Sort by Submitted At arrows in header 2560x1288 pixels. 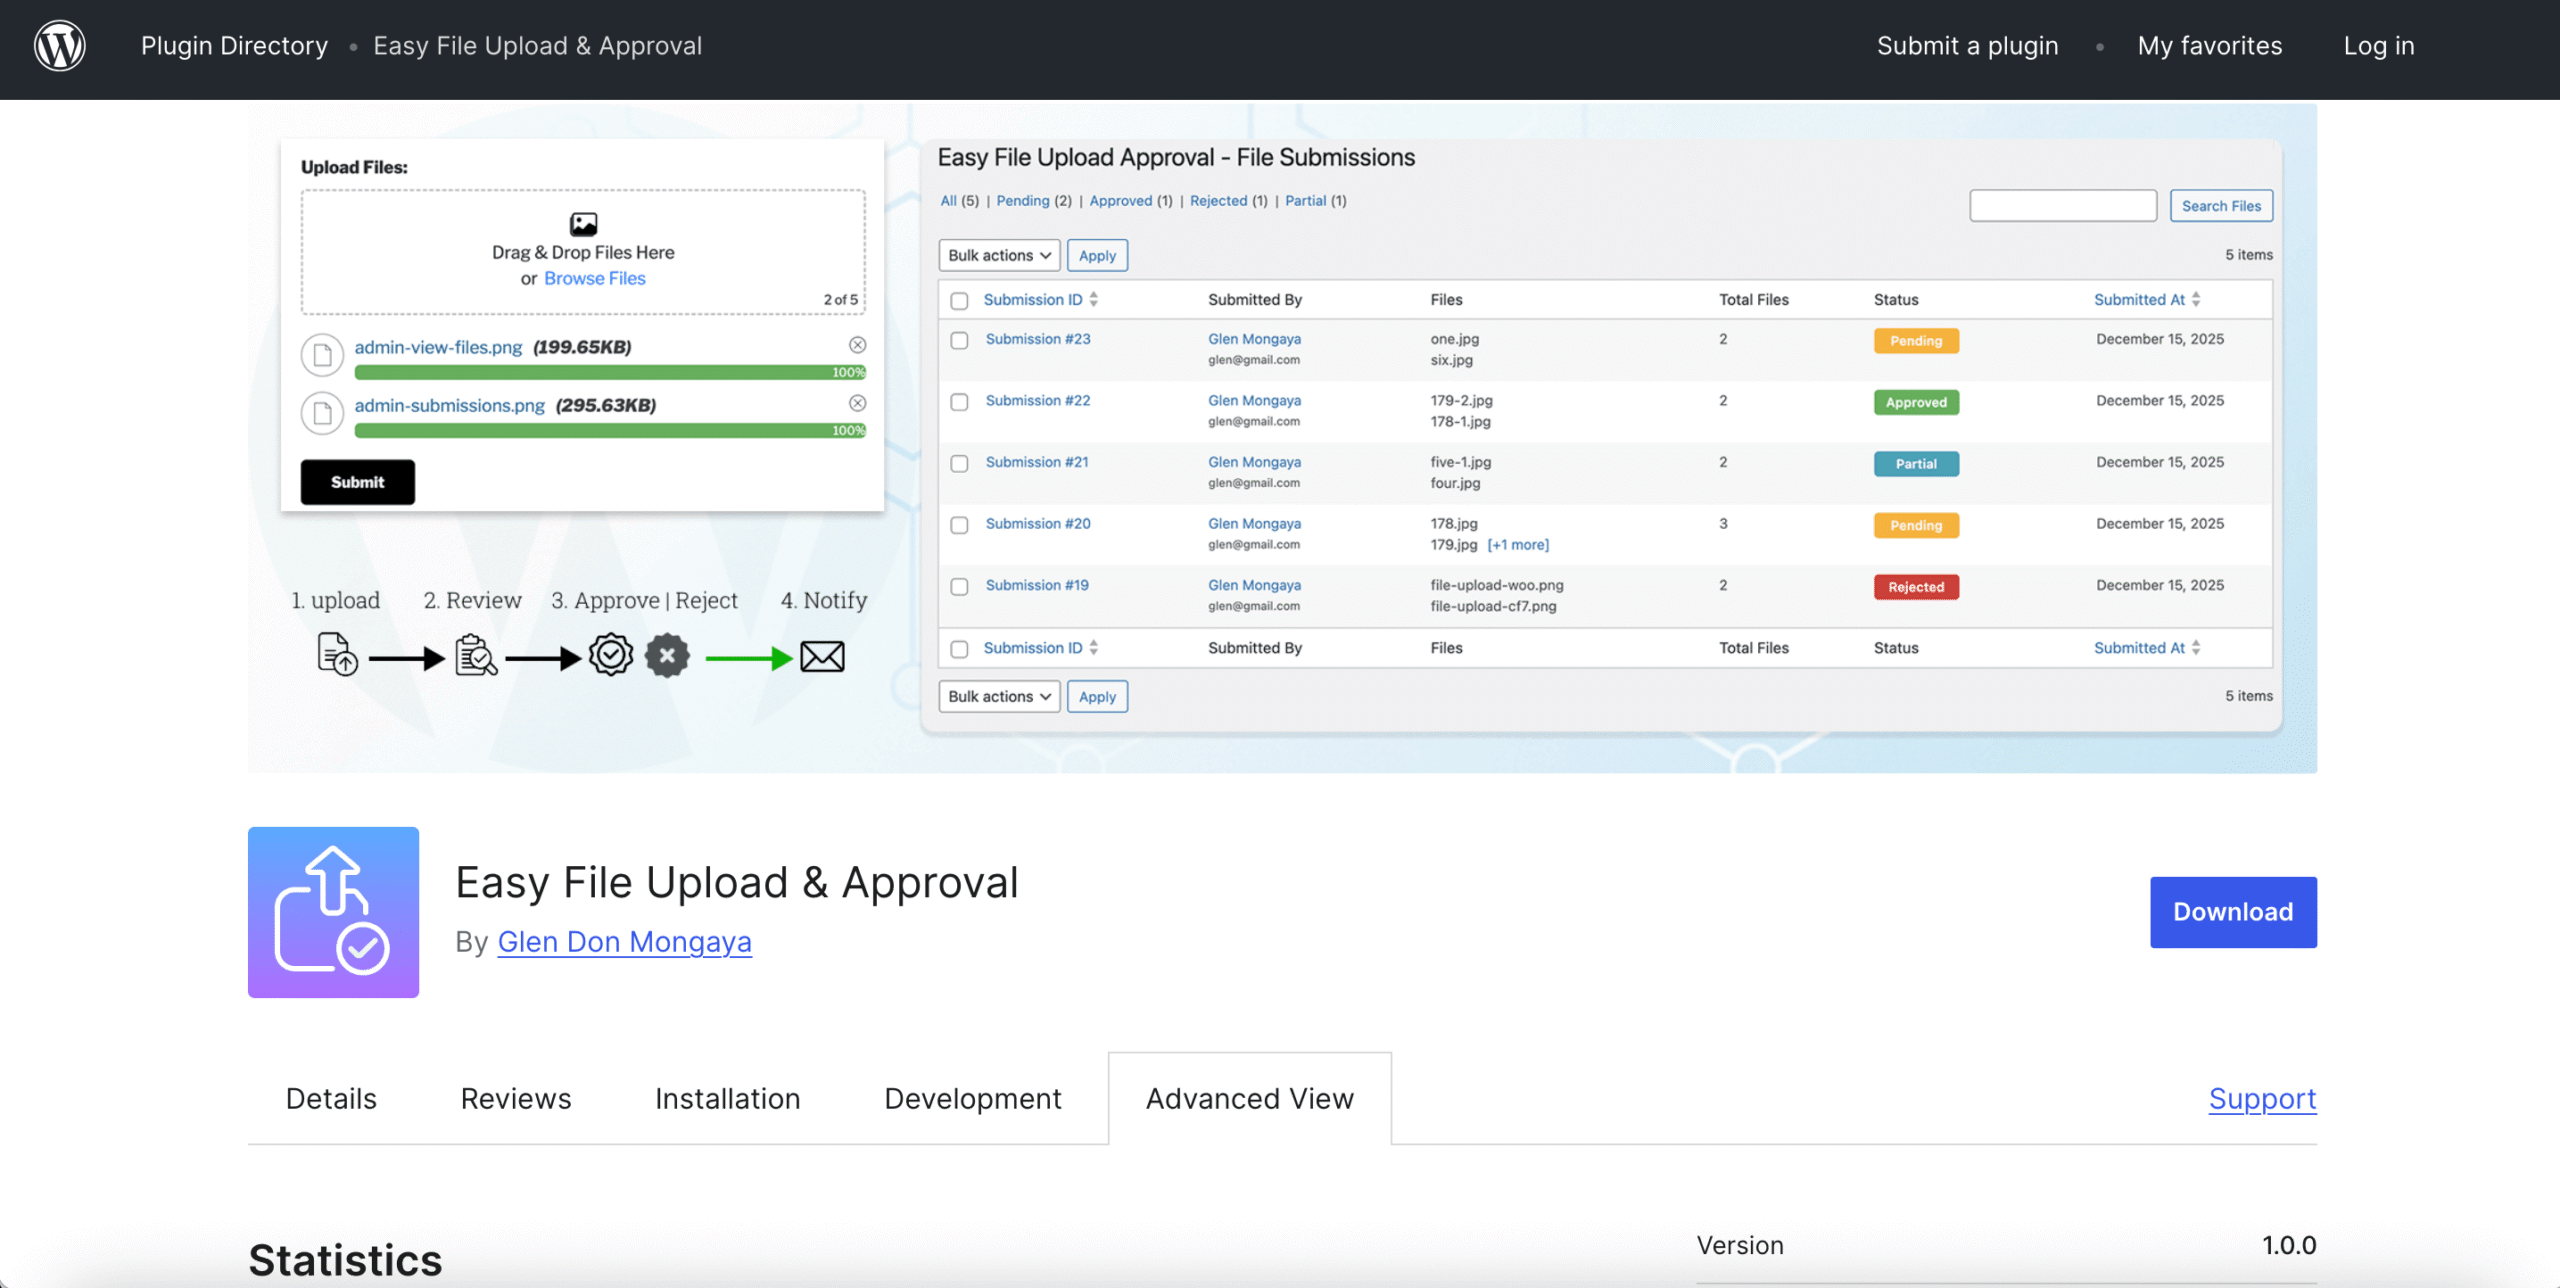[x=2196, y=299]
